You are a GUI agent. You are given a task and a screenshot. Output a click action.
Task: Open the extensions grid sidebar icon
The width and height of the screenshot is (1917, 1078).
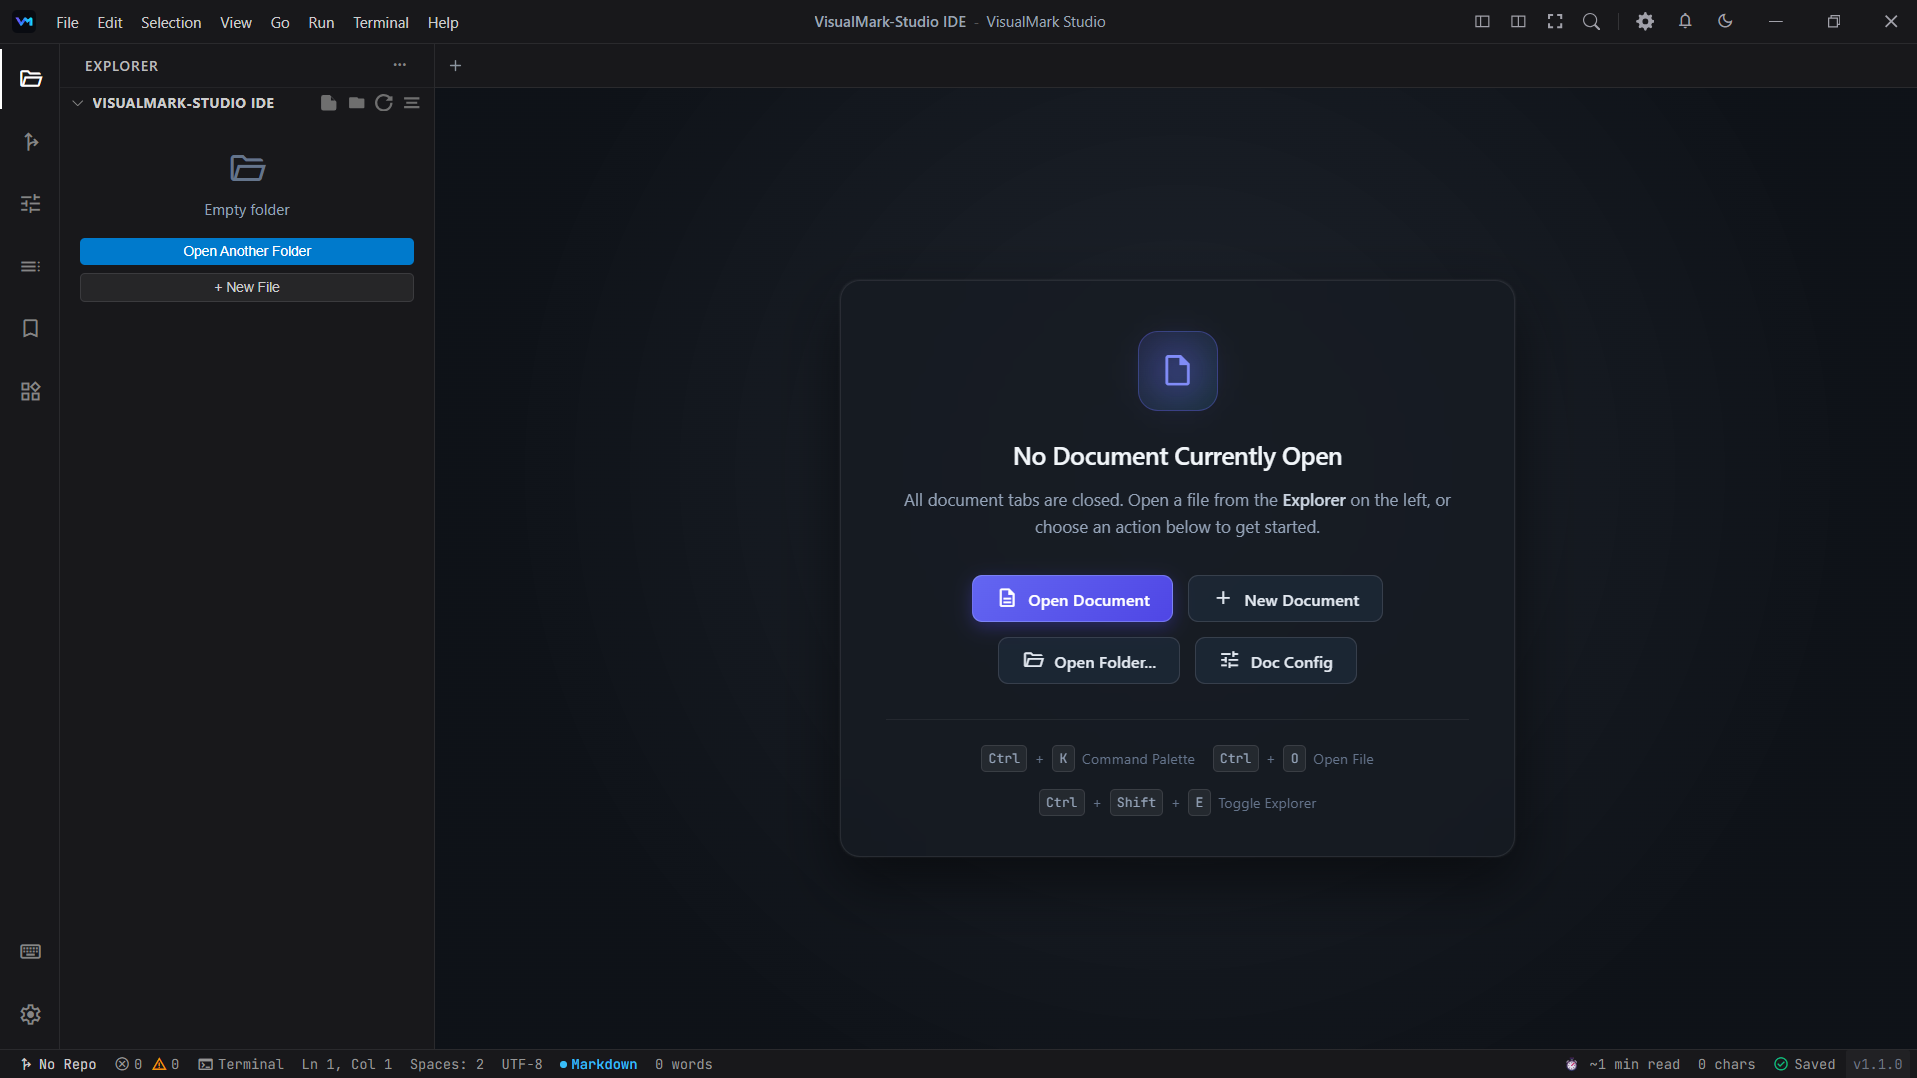pyautogui.click(x=31, y=391)
